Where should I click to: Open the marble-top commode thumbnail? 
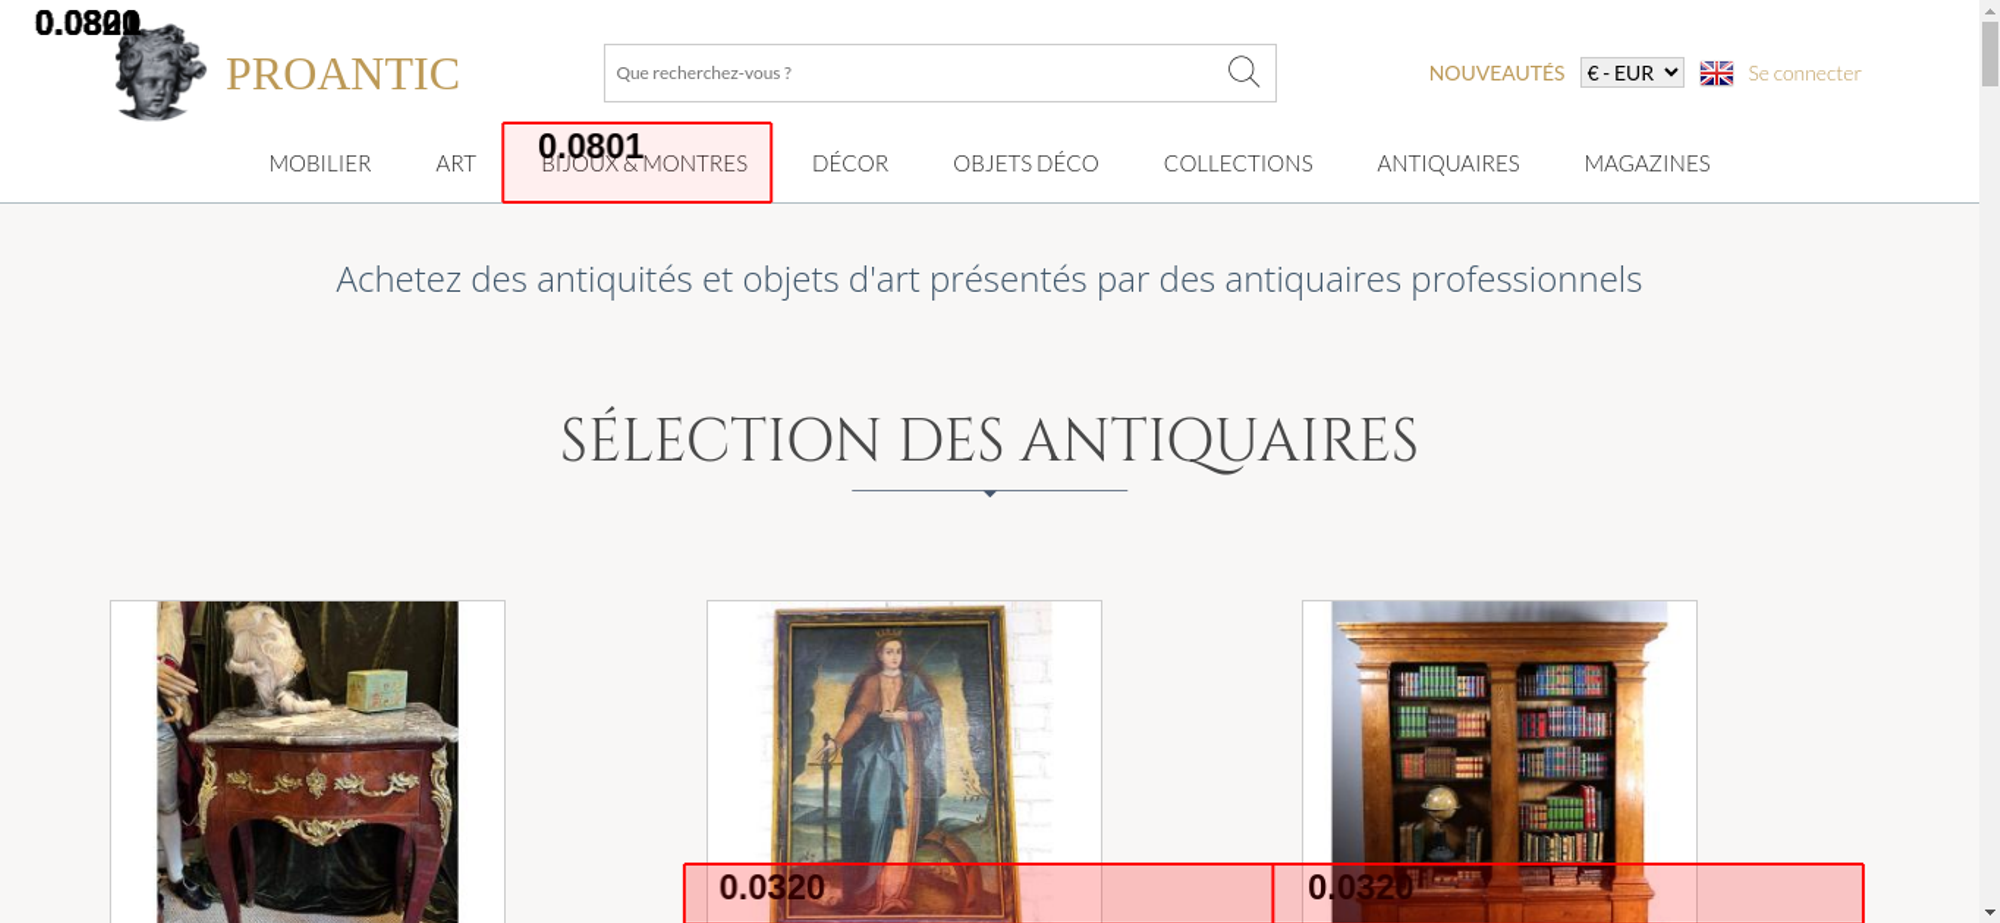click(x=307, y=761)
